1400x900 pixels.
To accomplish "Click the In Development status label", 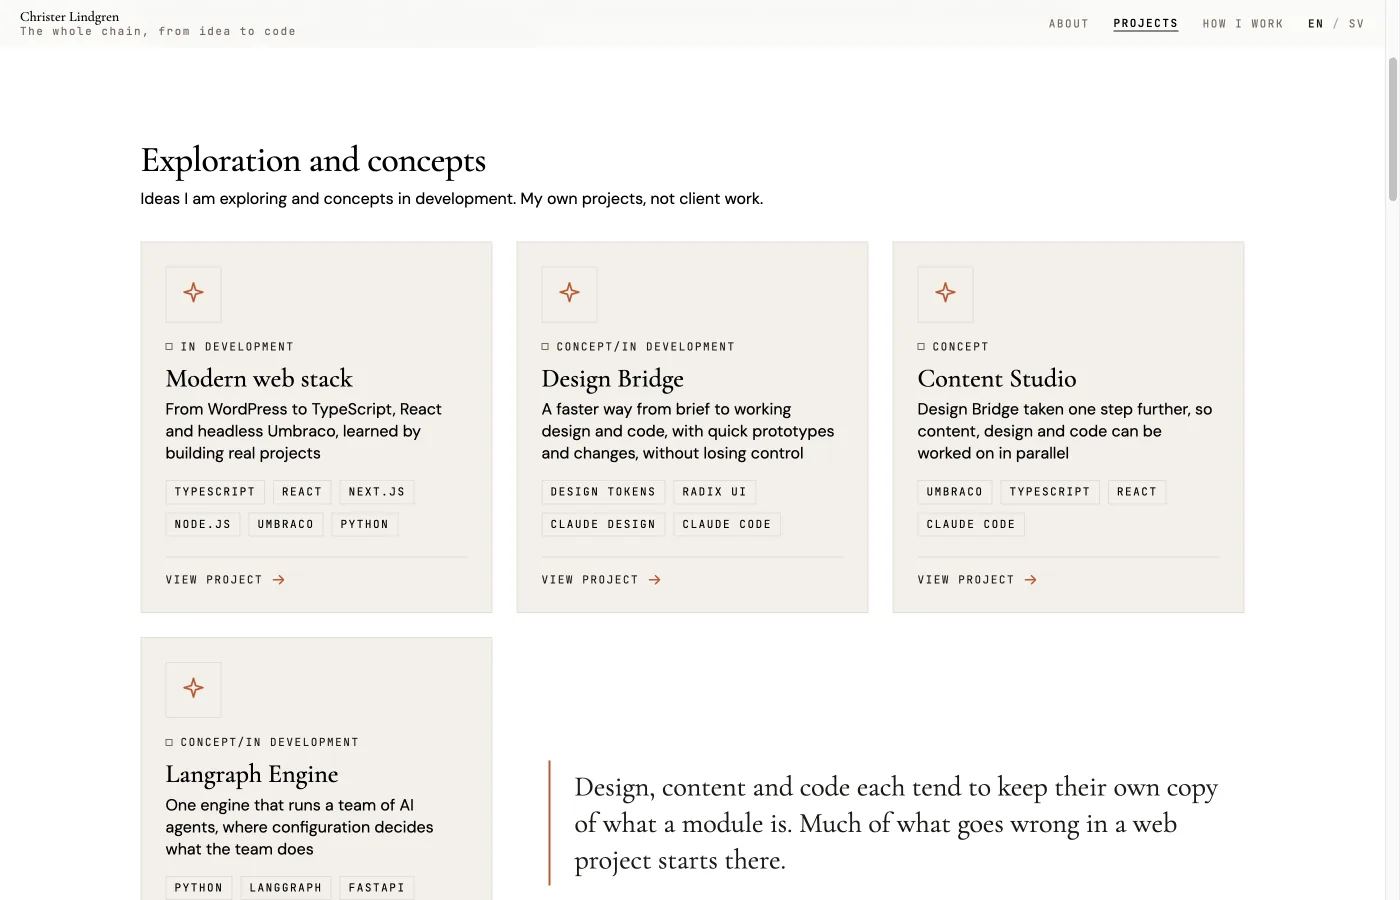I will pos(230,347).
